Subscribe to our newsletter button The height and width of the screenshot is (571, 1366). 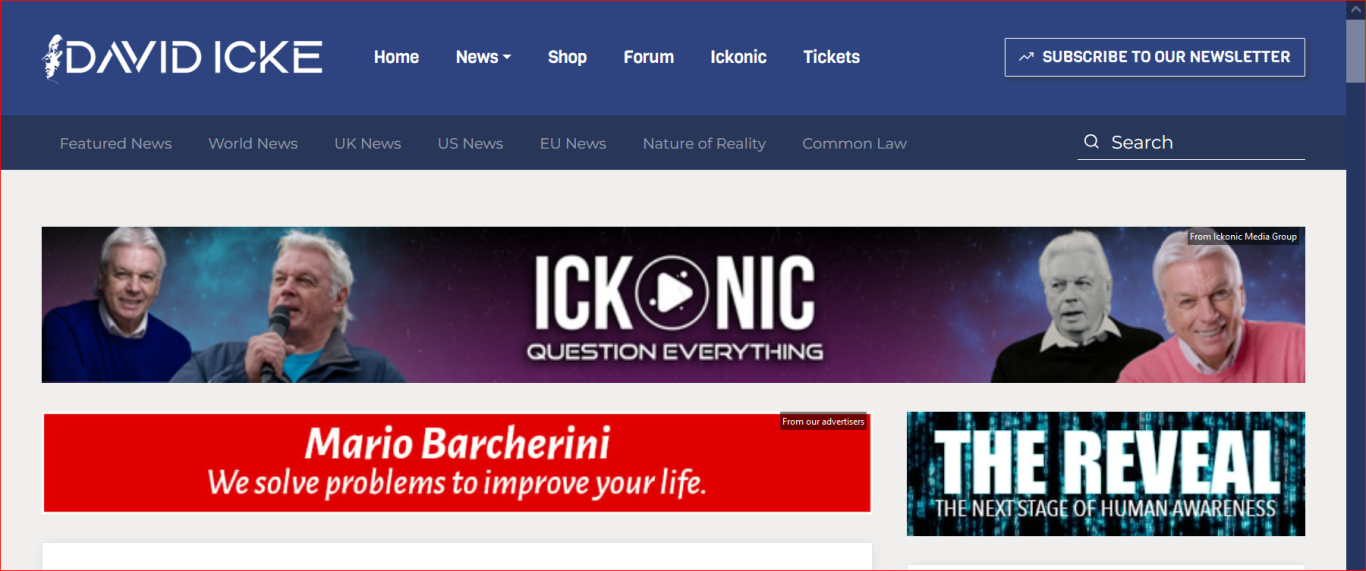pyautogui.click(x=1155, y=57)
